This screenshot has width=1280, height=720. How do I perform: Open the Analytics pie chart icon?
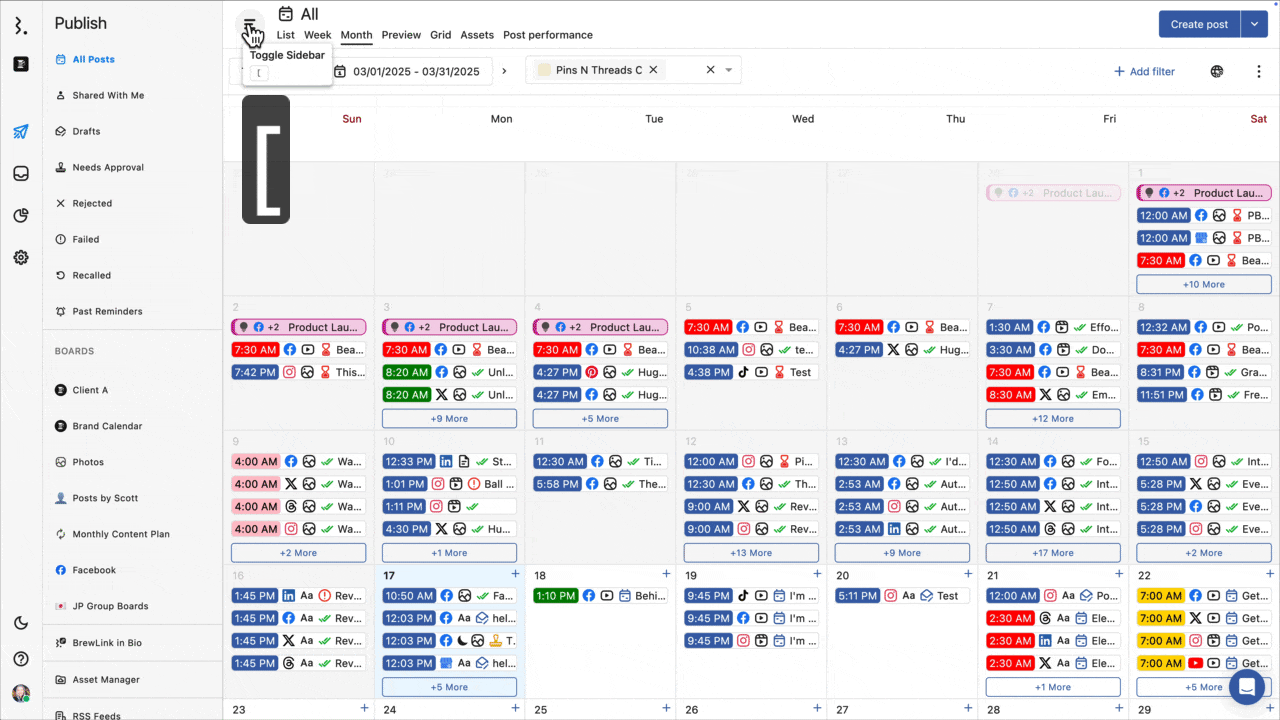(x=21, y=216)
